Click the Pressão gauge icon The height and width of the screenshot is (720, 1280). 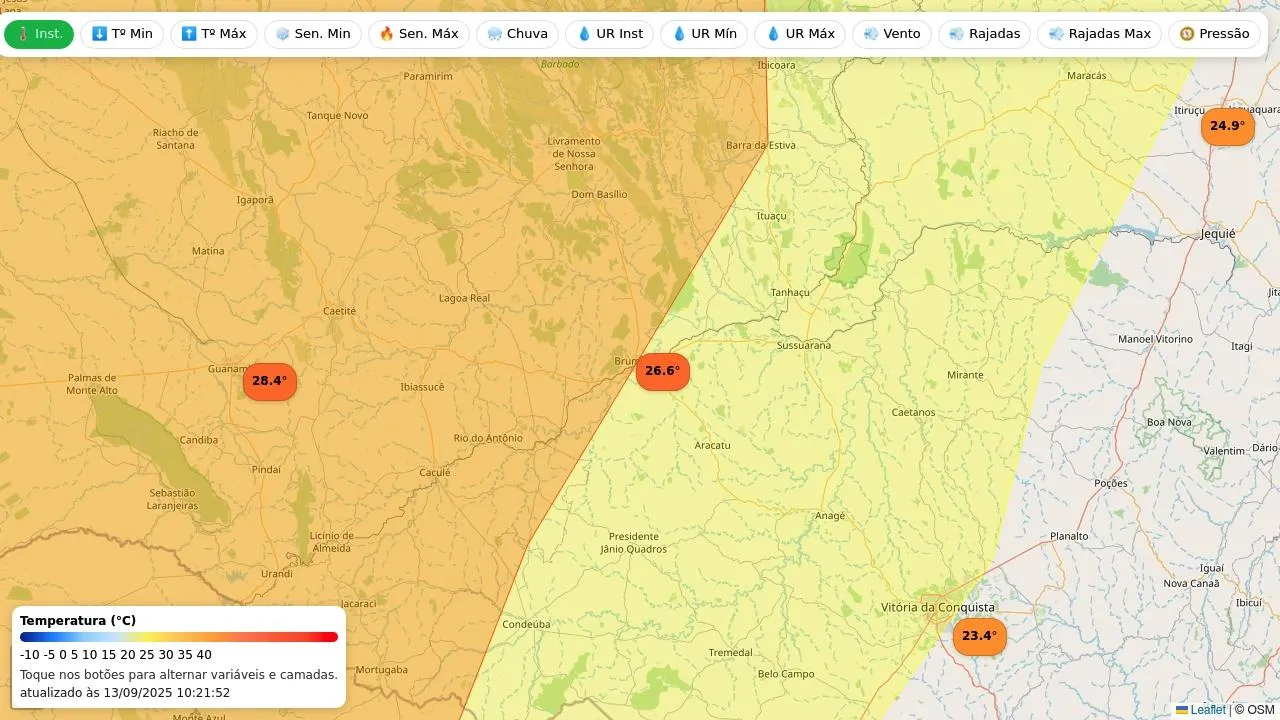click(x=1187, y=34)
